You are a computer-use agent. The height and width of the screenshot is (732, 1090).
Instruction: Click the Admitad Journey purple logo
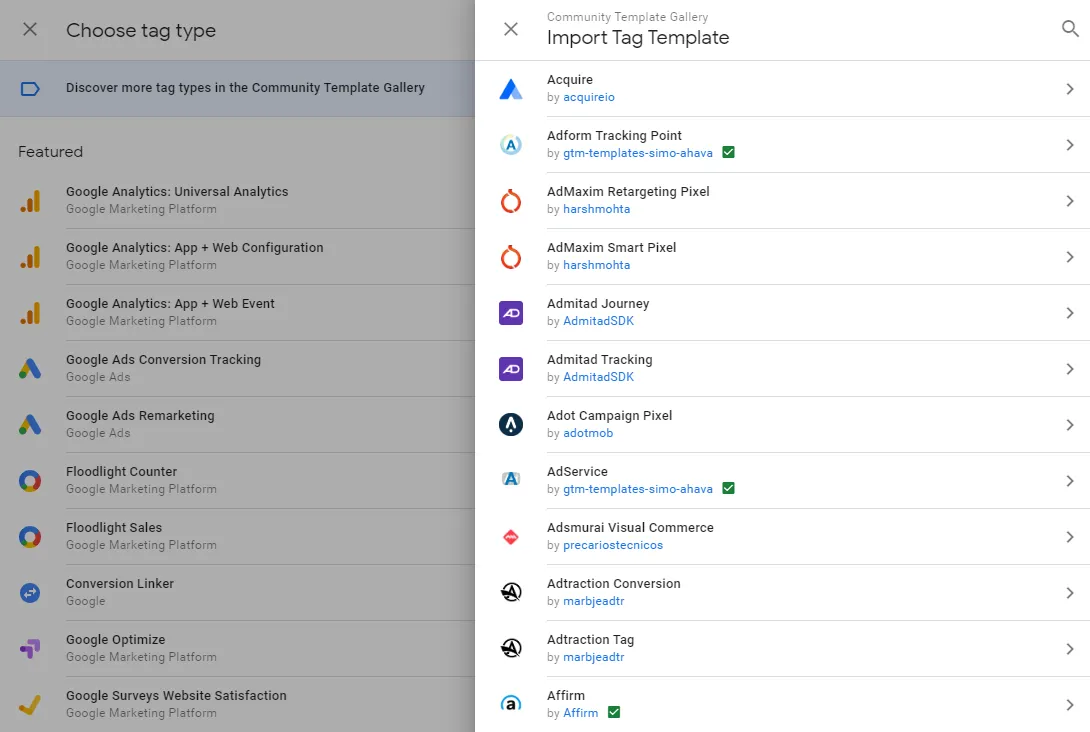[x=511, y=313]
